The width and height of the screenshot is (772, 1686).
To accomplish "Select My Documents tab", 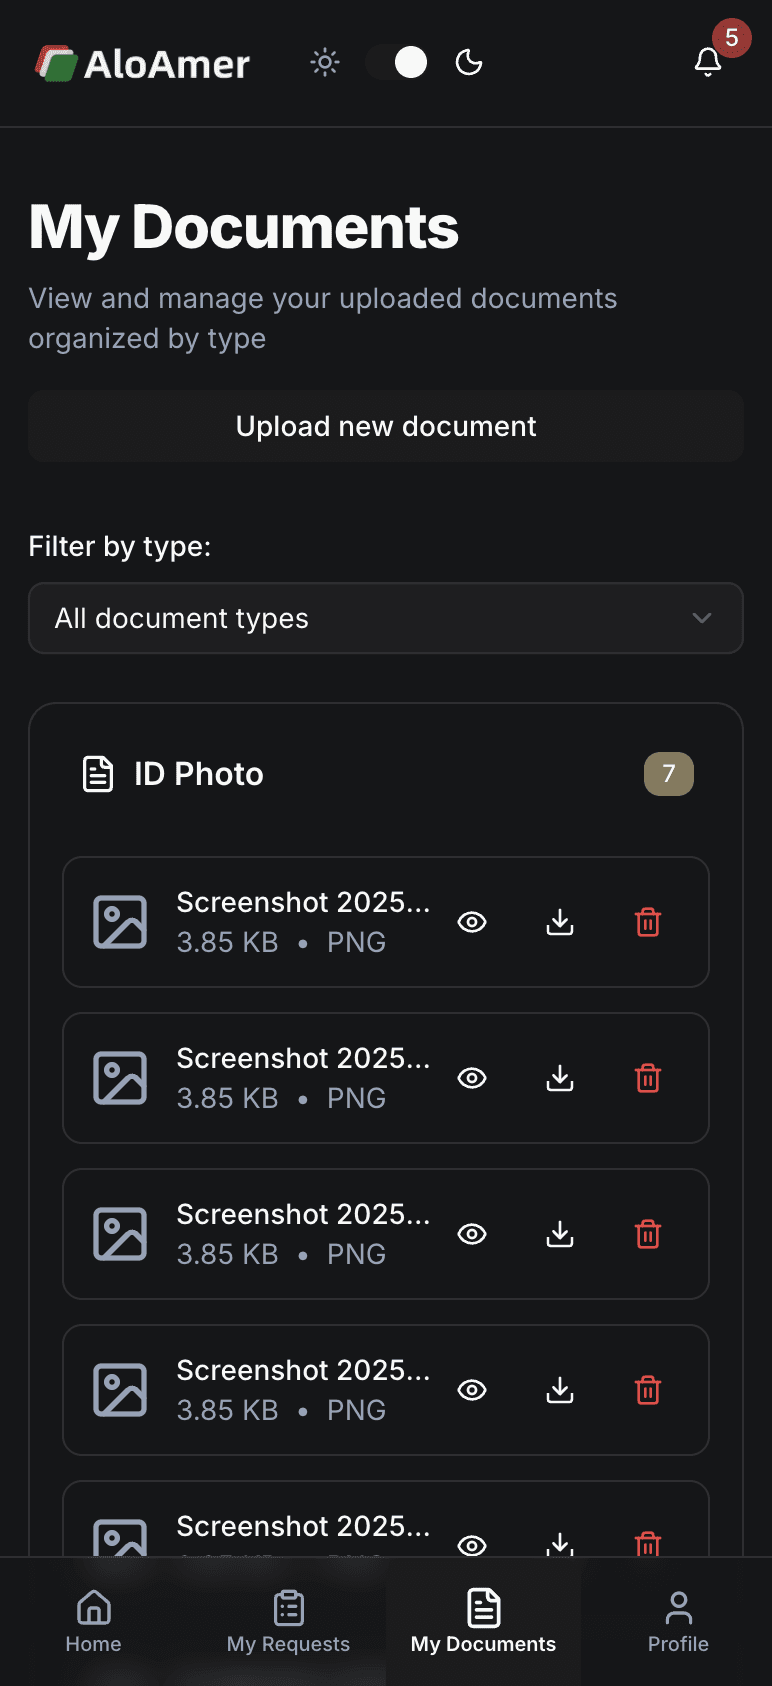I will pyautogui.click(x=483, y=1622).
